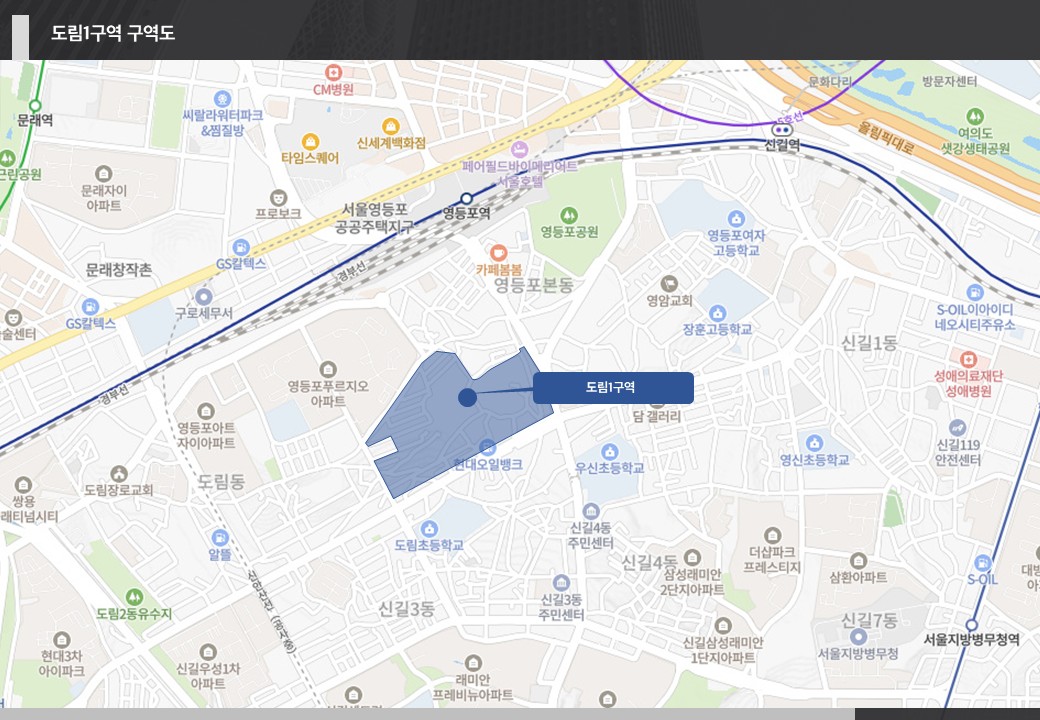Click the 영등포공원 park tree icon
The width and height of the screenshot is (1040, 720).
(x=568, y=215)
